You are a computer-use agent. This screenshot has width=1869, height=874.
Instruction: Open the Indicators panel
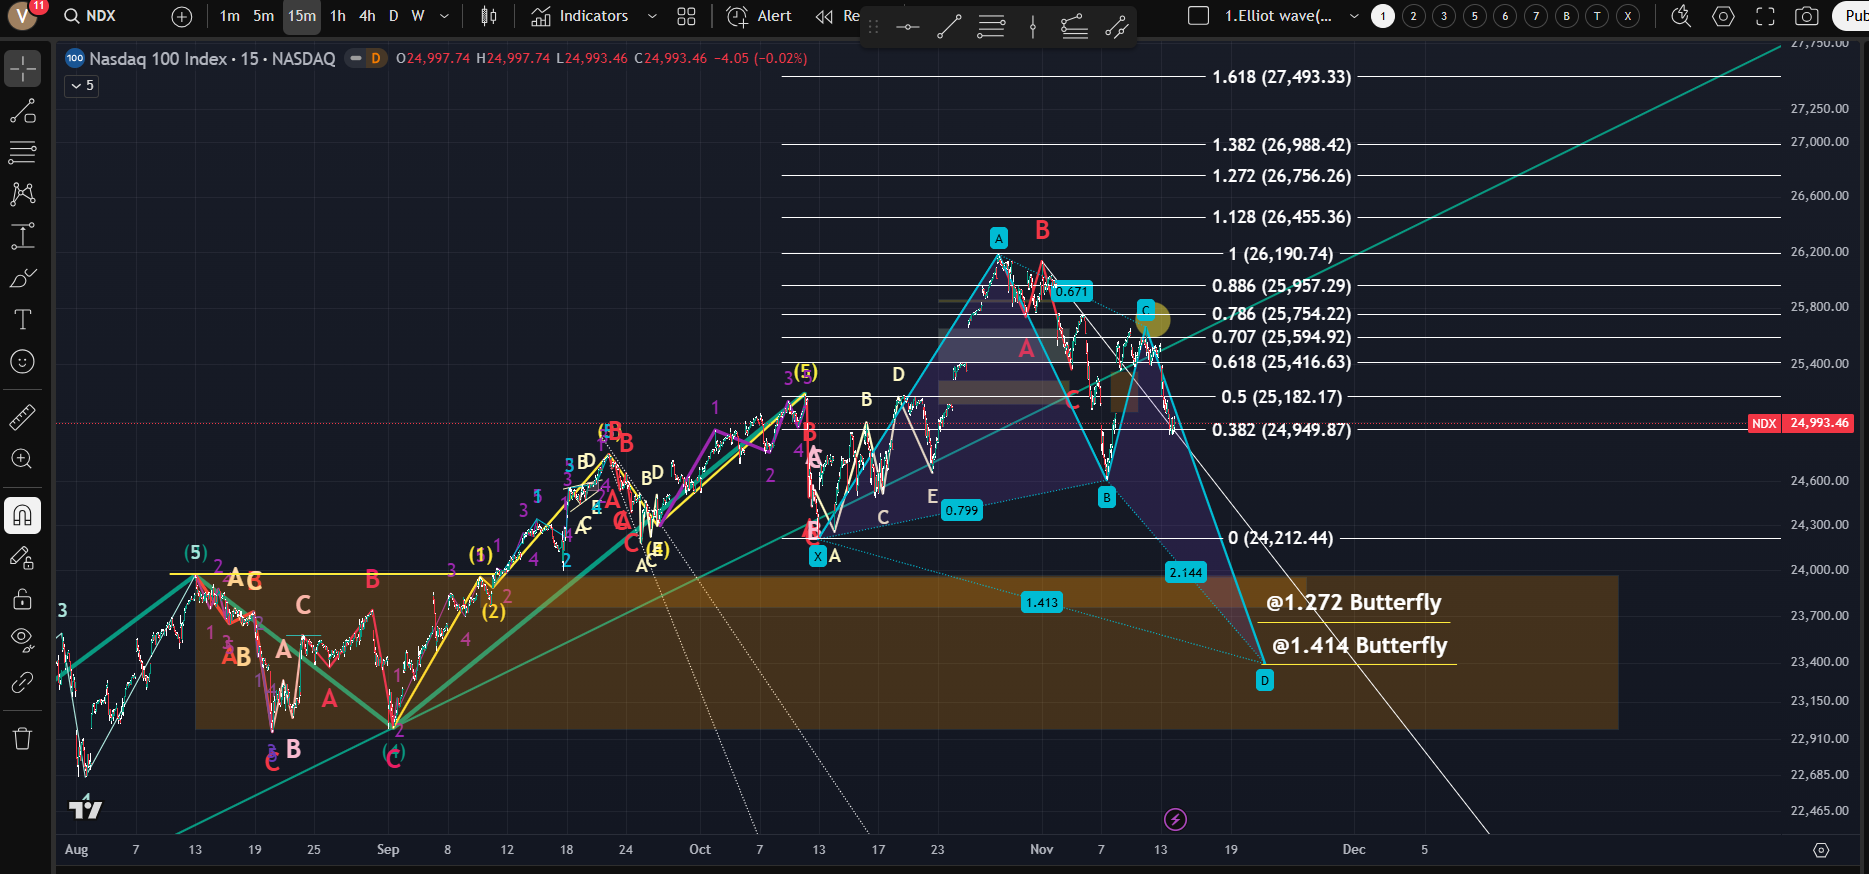[581, 16]
